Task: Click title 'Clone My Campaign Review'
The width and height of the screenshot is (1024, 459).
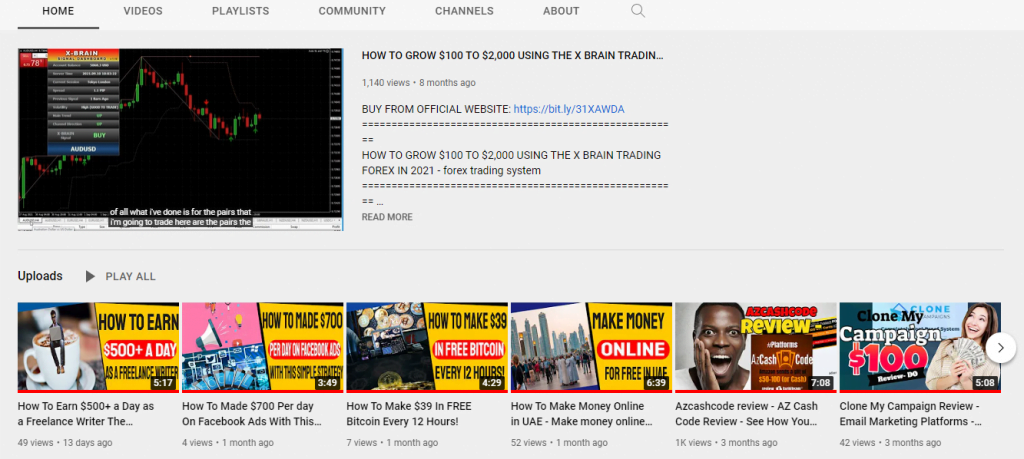Action: click(x=910, y=414)
